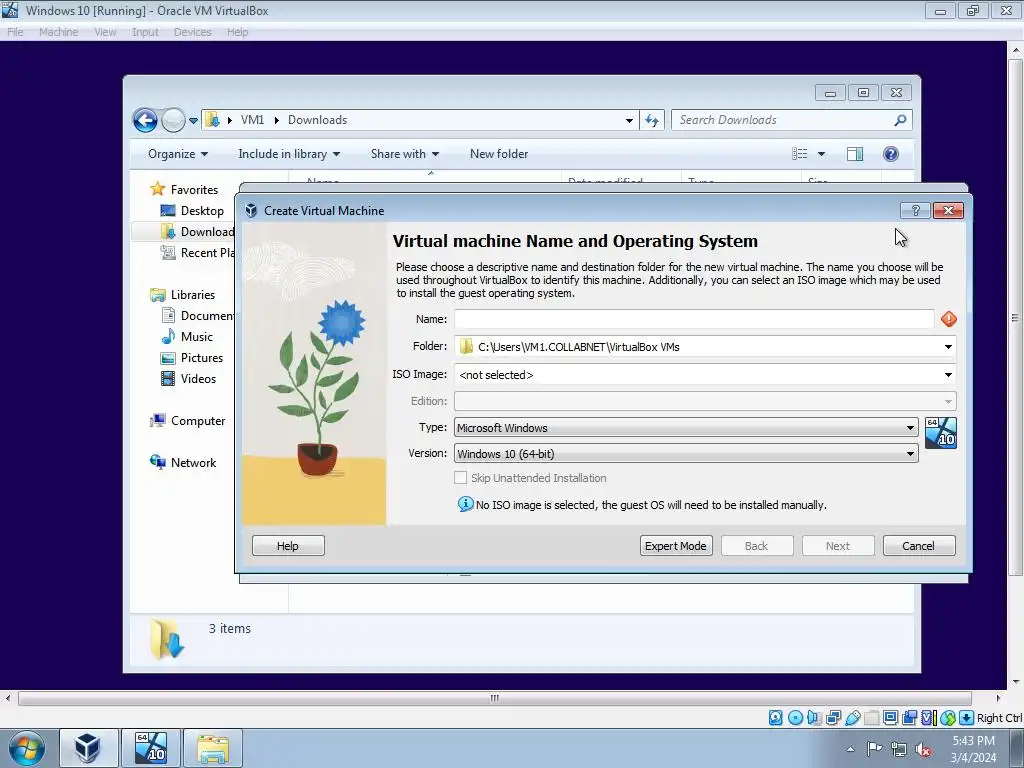Open view options dropdown arrow
This screenshot has height=768, width=1024.
pyautogui.click(x=822, y=153)
